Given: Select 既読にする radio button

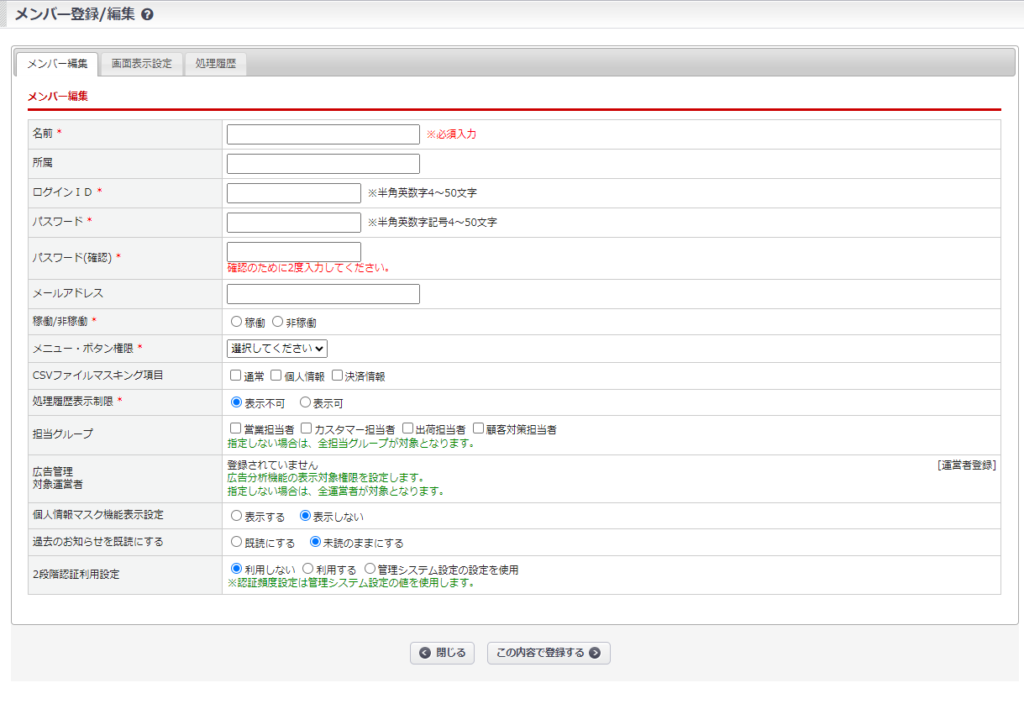Looking at the screenshot, I should tap(236, 543).
